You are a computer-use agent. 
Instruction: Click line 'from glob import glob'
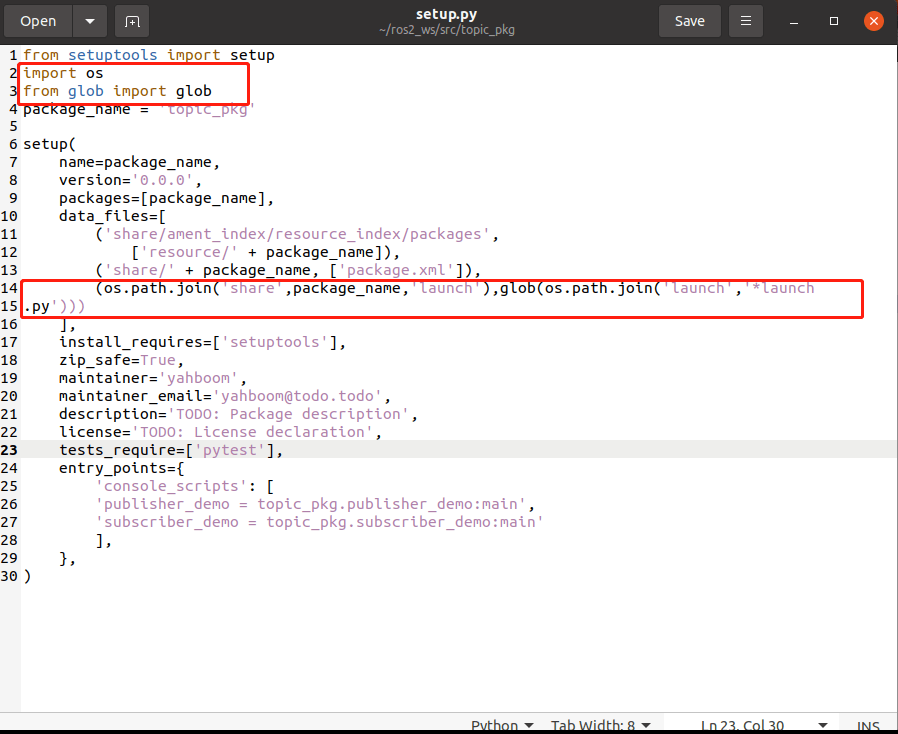tap(117, 91)
